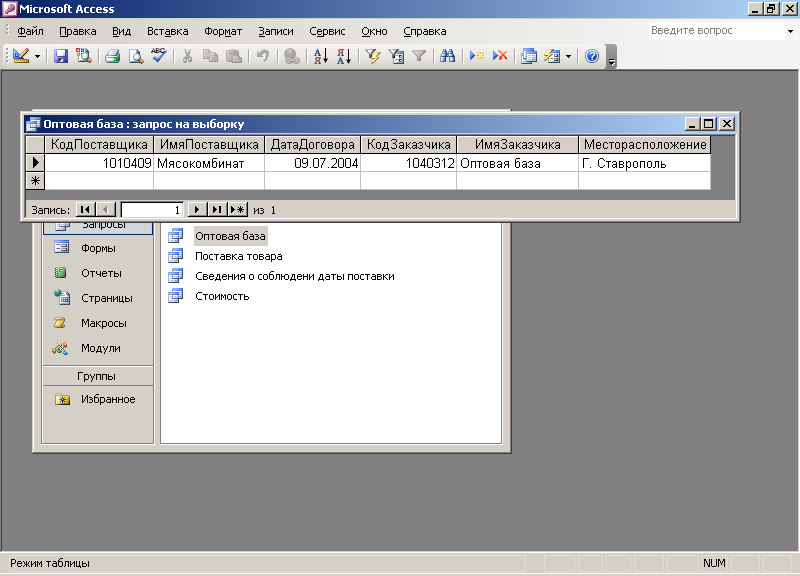Click the Filter By Form icon
The image size is (800, 576).
click(x=396, y=56)
